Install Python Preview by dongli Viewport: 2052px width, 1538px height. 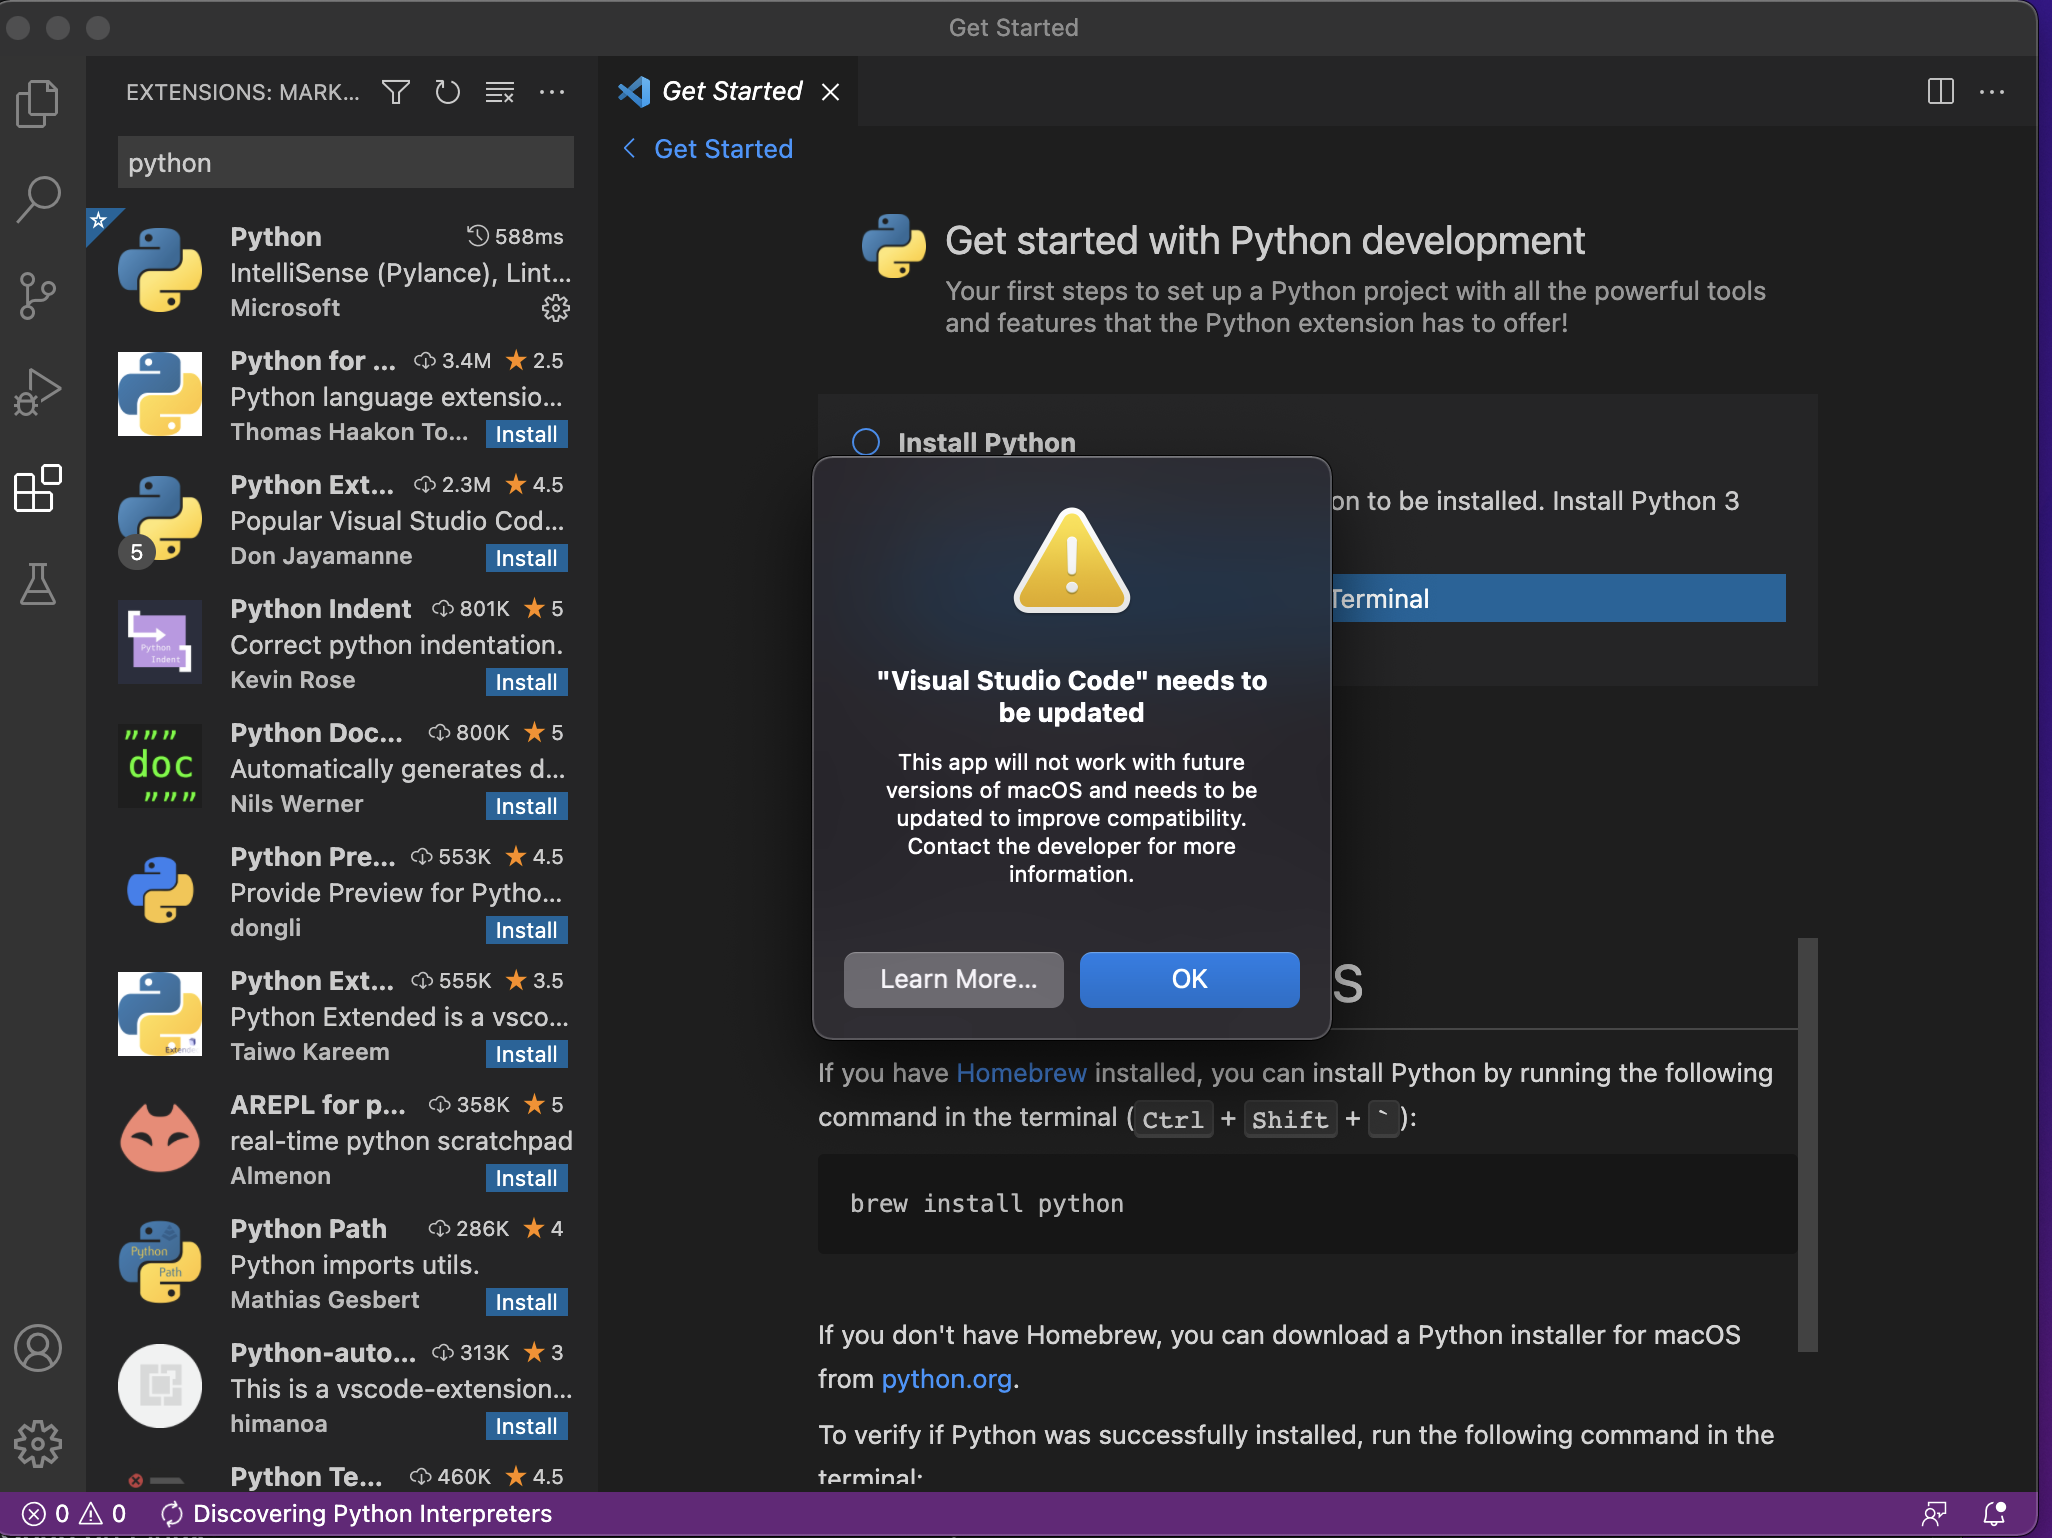527,930
